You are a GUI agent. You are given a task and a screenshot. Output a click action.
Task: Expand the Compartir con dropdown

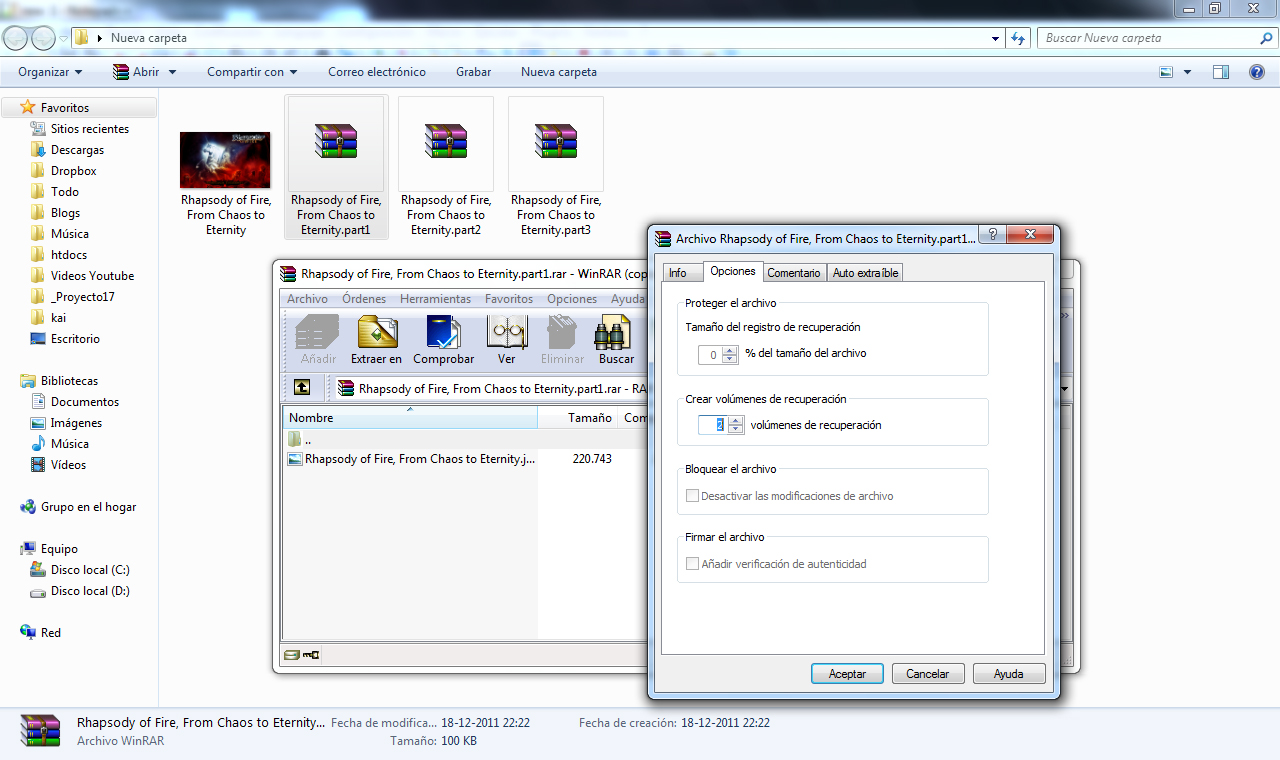click(x=252, y=72)
